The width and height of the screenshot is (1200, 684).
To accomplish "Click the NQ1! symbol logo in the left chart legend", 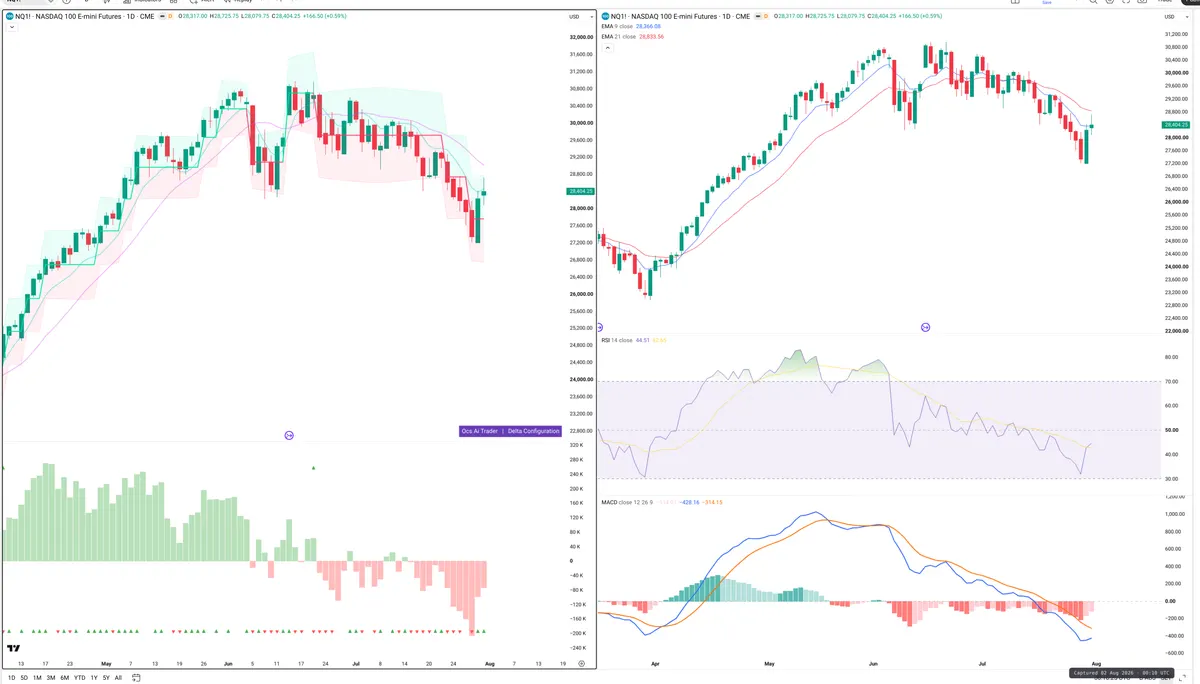I will tap(9, 17).
